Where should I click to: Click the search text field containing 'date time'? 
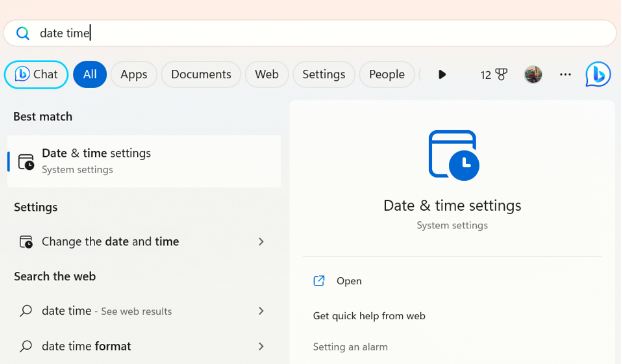tap(310, 33)
